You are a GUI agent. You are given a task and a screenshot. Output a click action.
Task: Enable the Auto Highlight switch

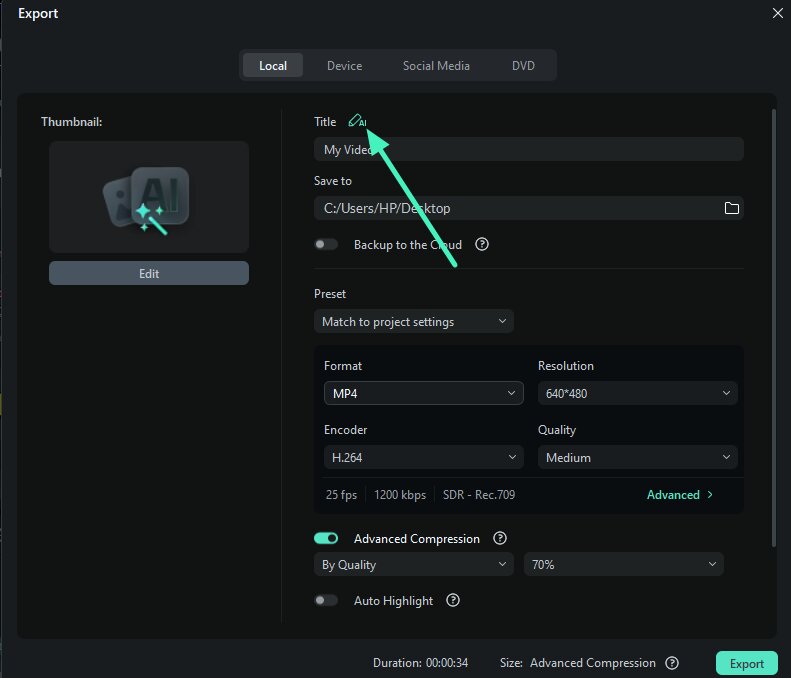[326, 600]
